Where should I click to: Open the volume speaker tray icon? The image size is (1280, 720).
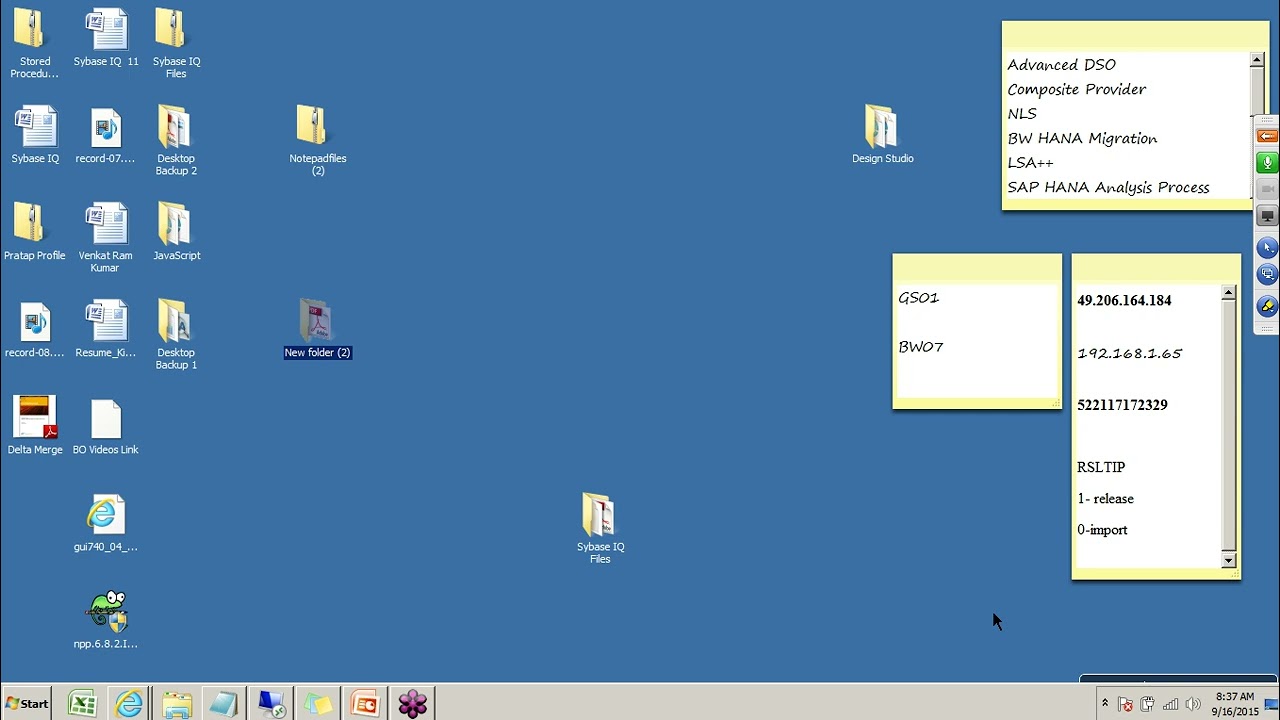coord(1192,704)
